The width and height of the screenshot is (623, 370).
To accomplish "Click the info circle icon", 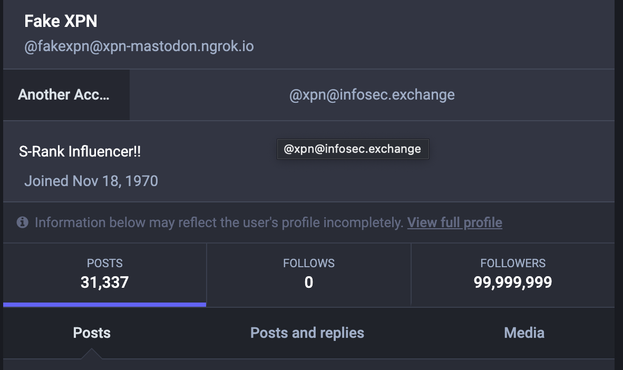I will point(22,222).
